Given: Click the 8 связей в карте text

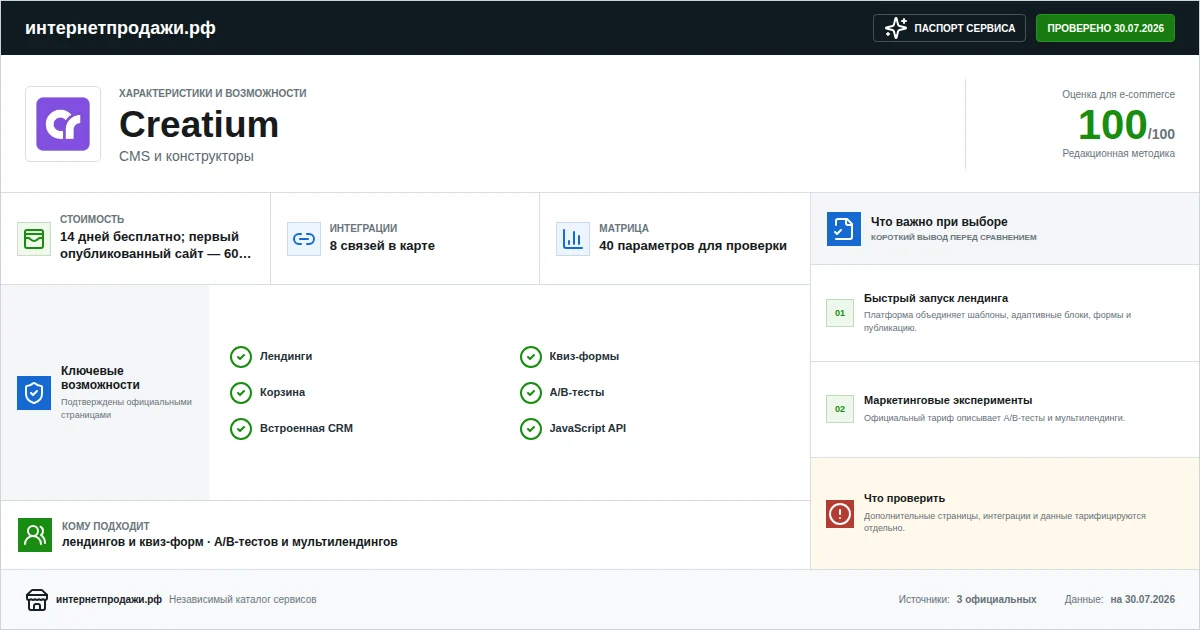Looking at the screenshot, I should (x=382, y=246).
